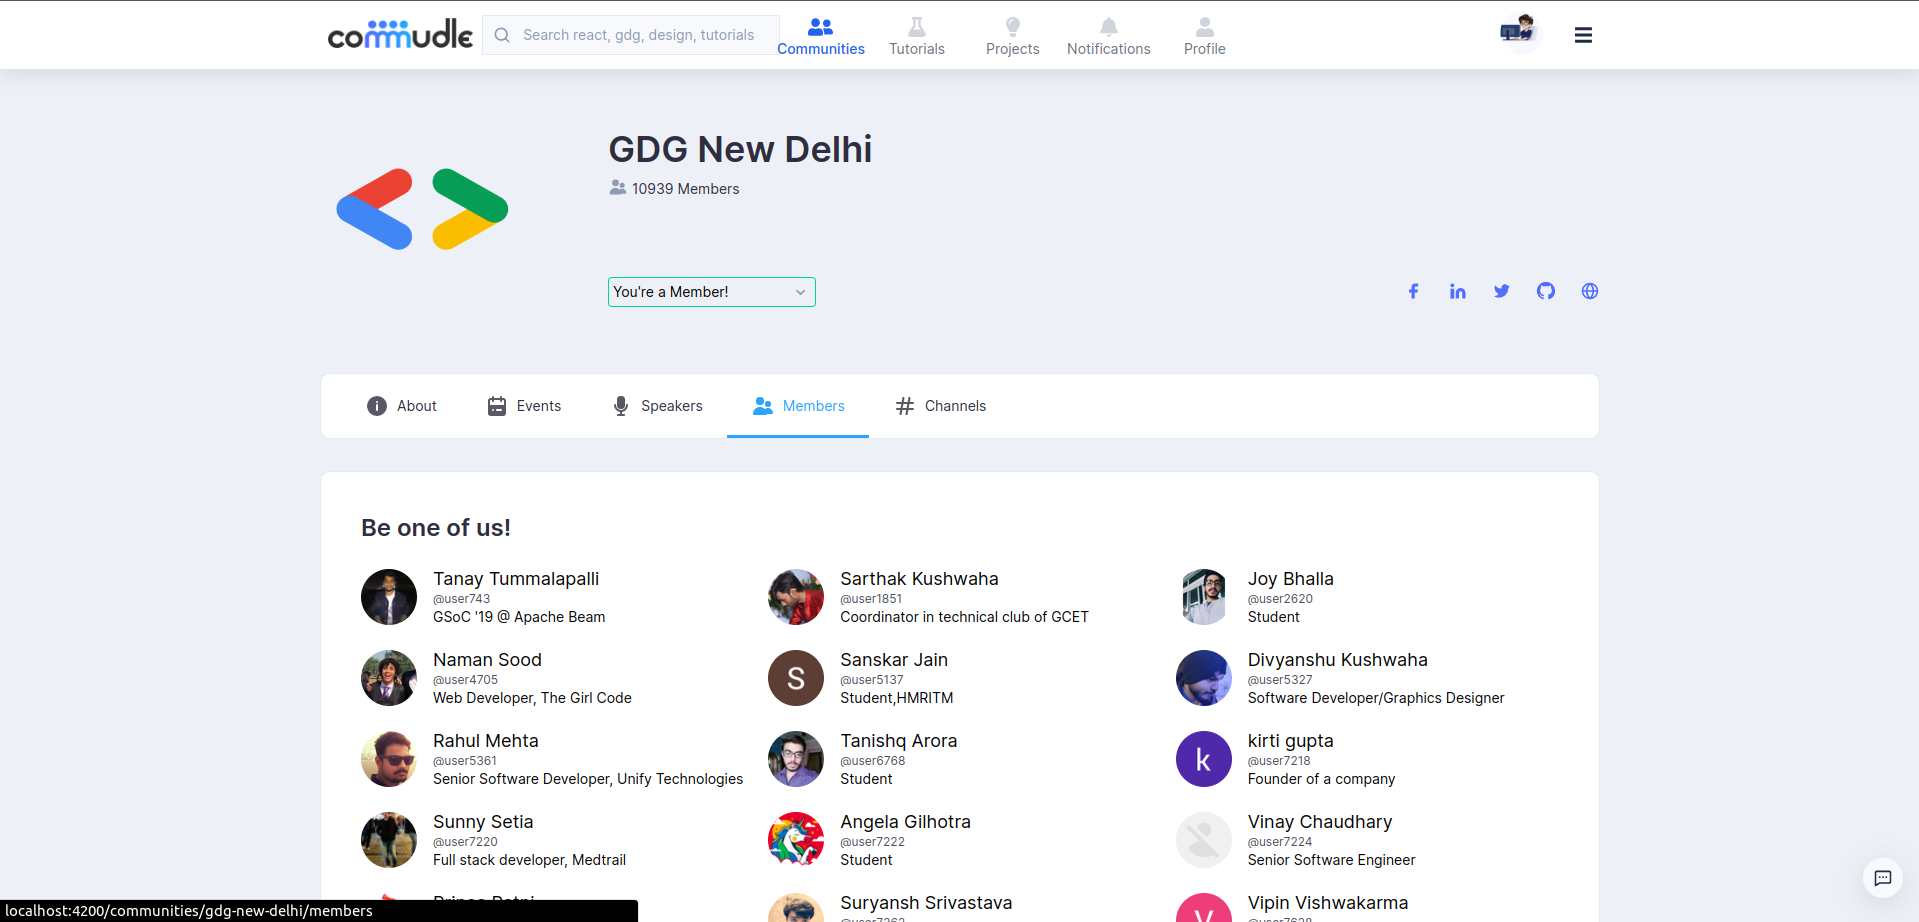Open the website globe icon
This screenshot has height=922, width=1919.
(1589, 291)
